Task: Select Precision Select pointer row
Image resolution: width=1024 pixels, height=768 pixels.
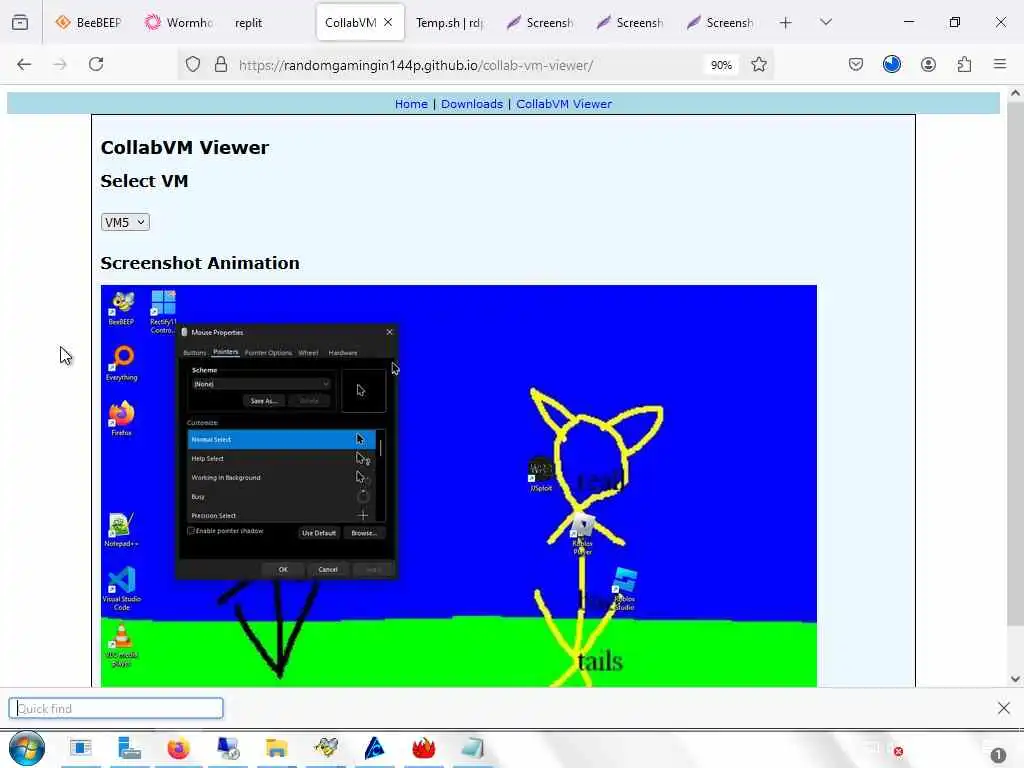Action: [281, 515]
